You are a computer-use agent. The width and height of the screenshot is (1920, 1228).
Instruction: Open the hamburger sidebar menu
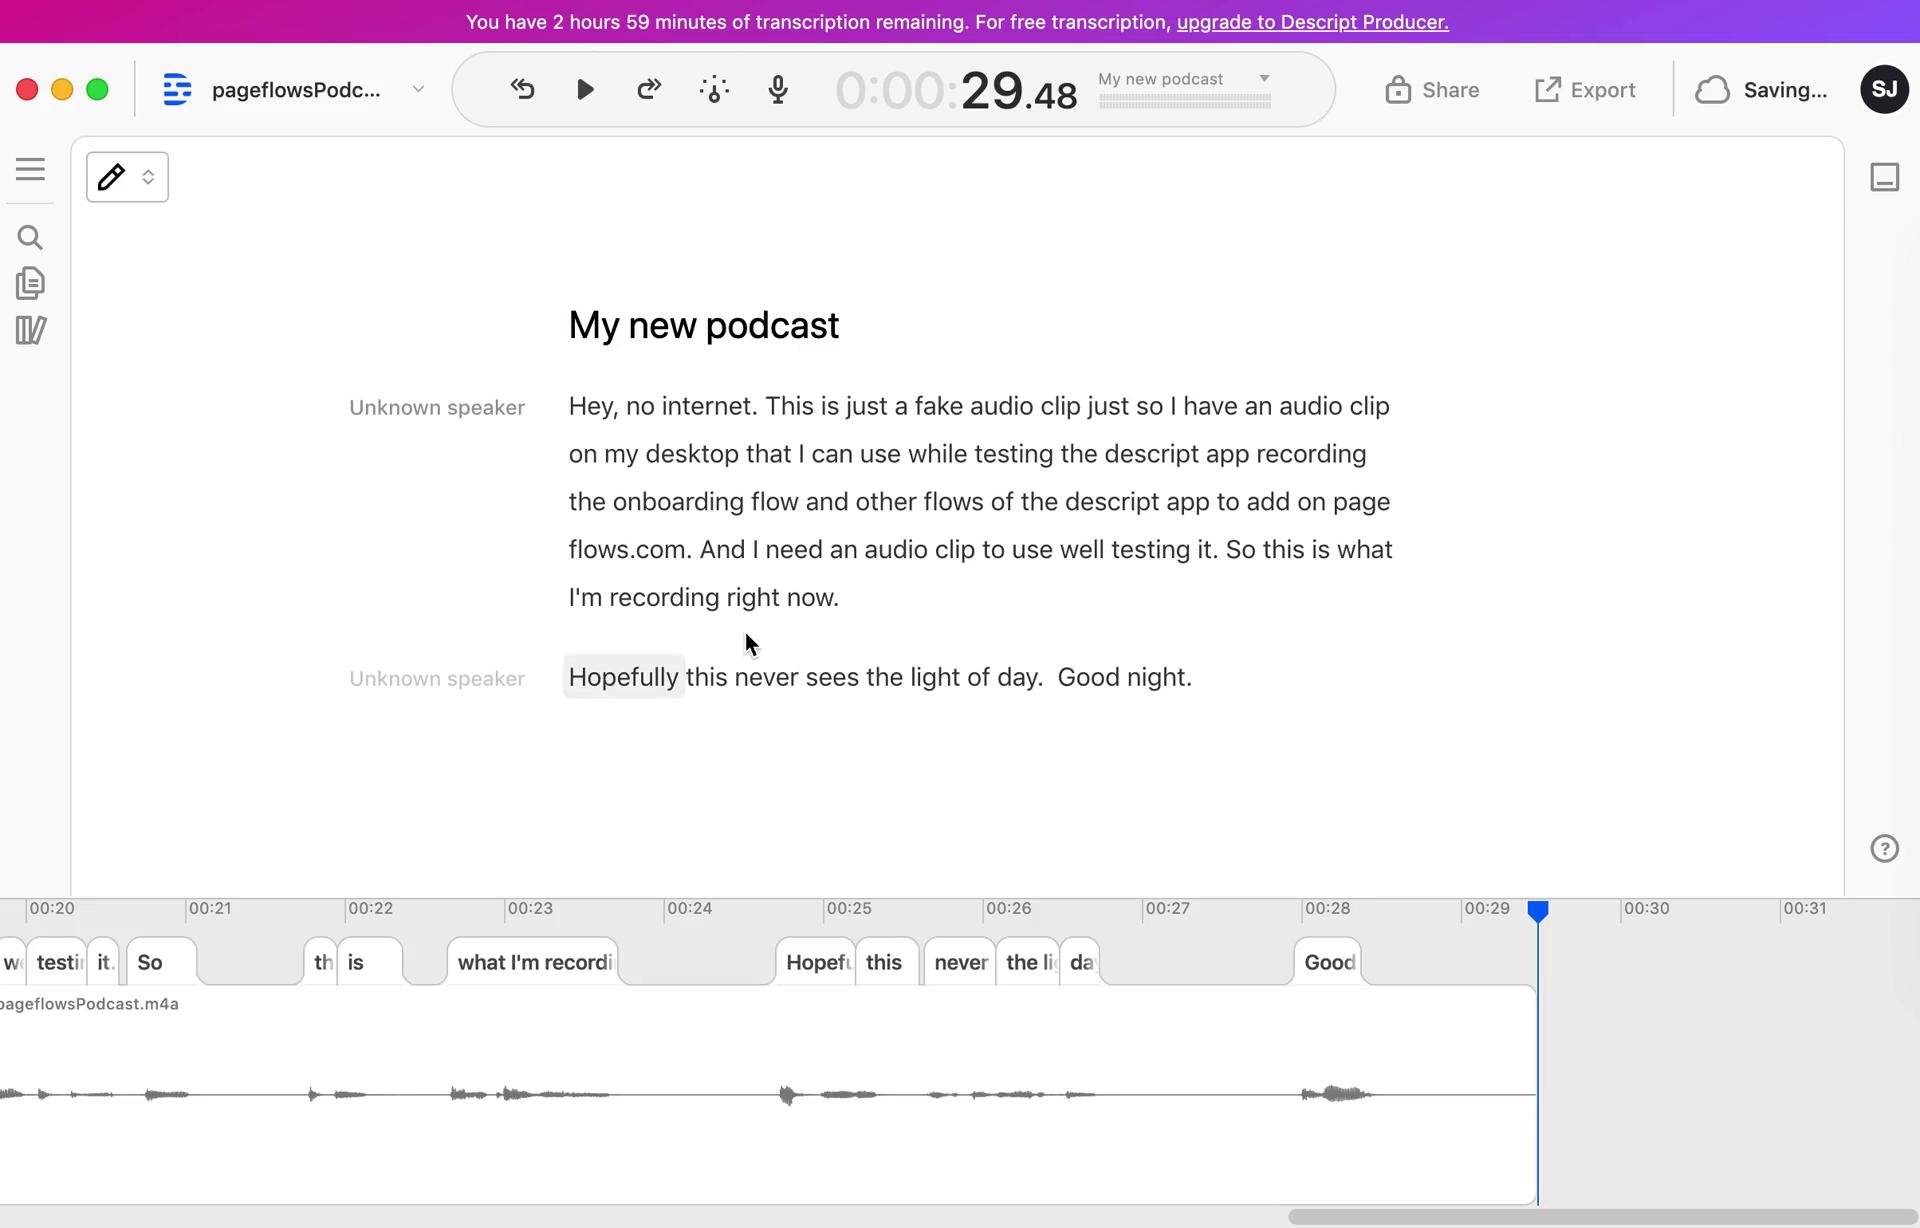pos(30,169)
